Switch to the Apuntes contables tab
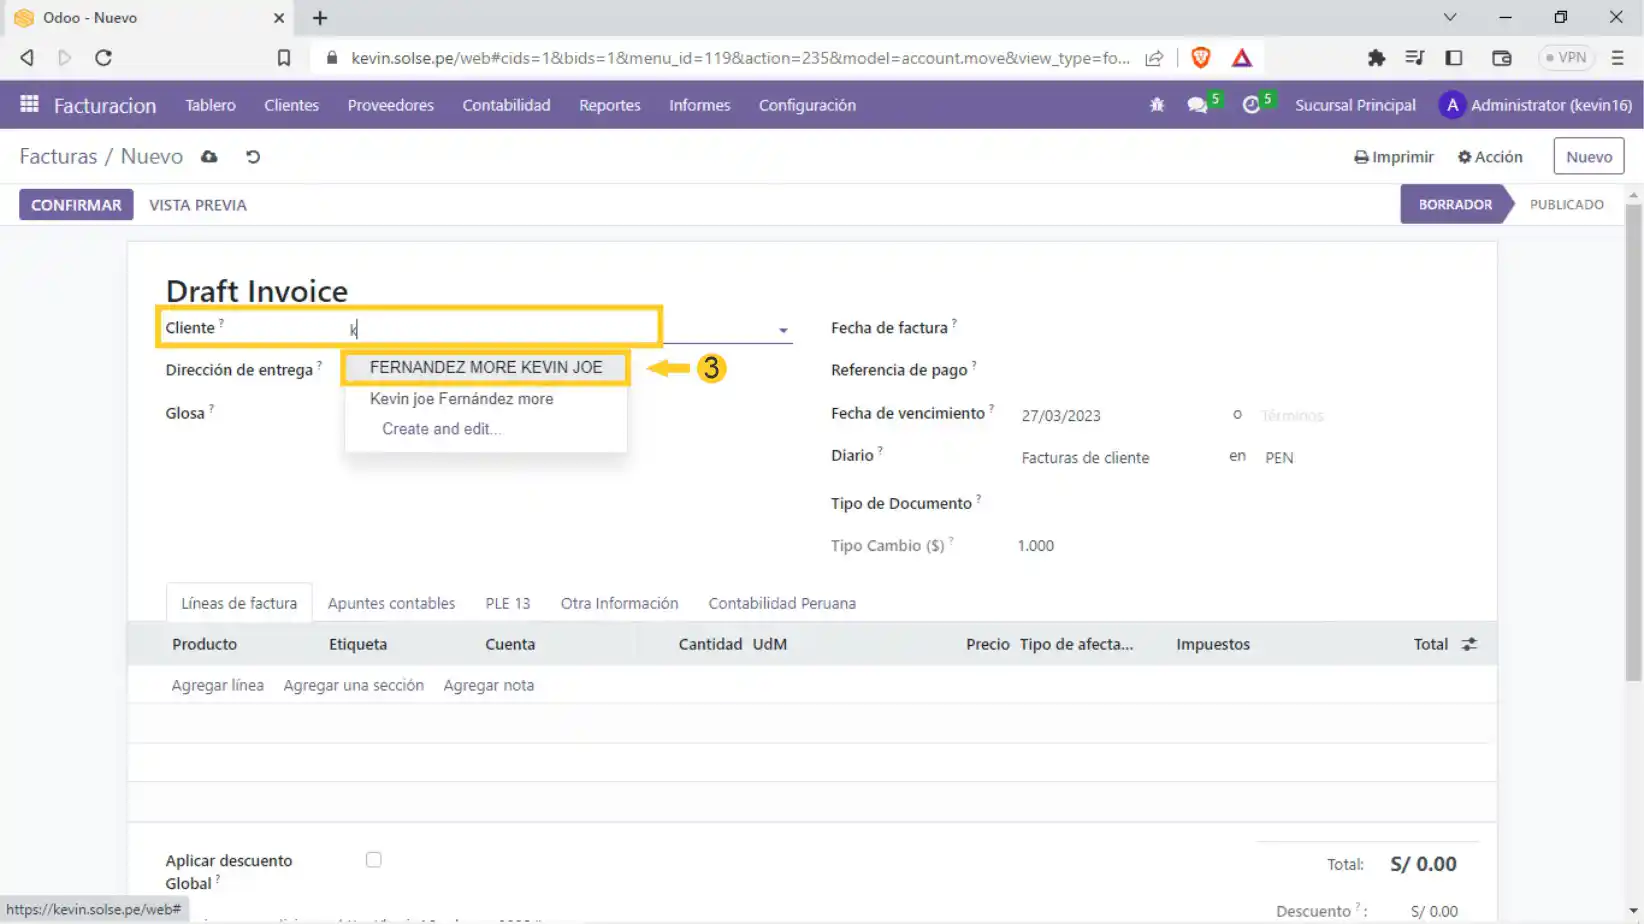The height and width of the screenshot is (924, 1644). (391, 603)
